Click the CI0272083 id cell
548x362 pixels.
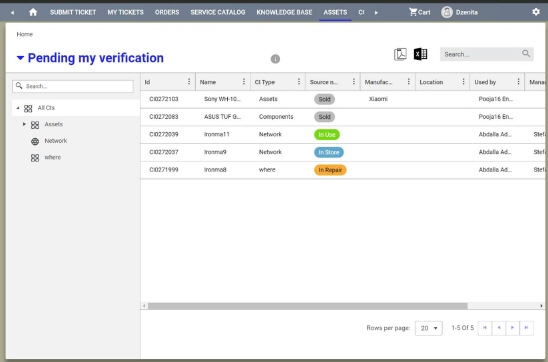(x=164, y=117)
